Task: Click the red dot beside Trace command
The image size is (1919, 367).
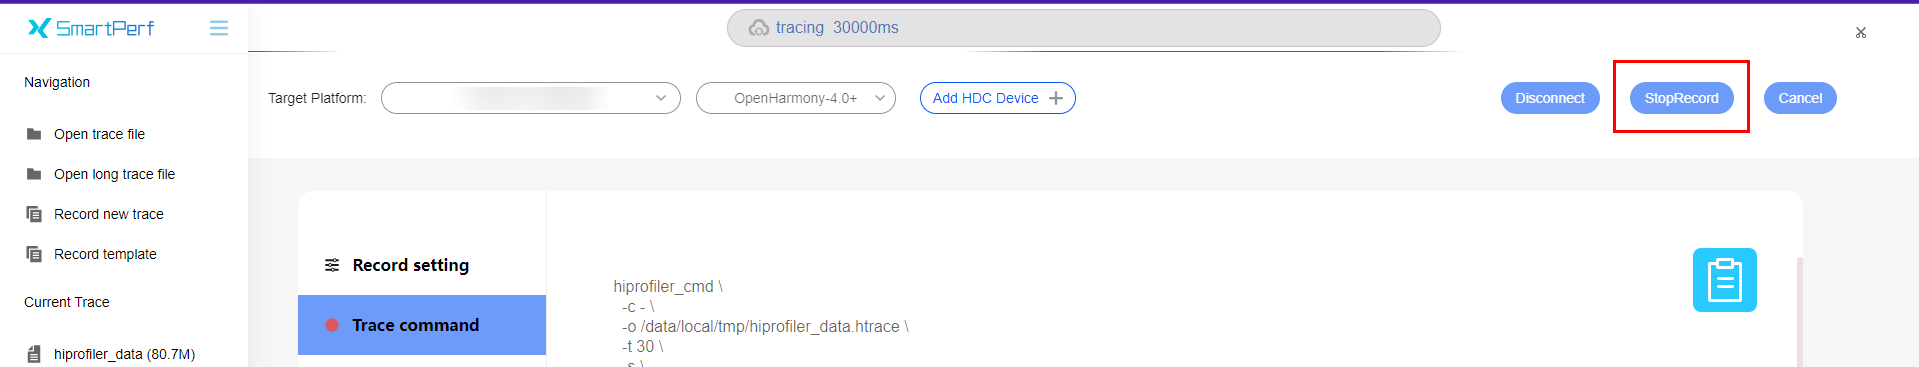Action: (332, 325)
